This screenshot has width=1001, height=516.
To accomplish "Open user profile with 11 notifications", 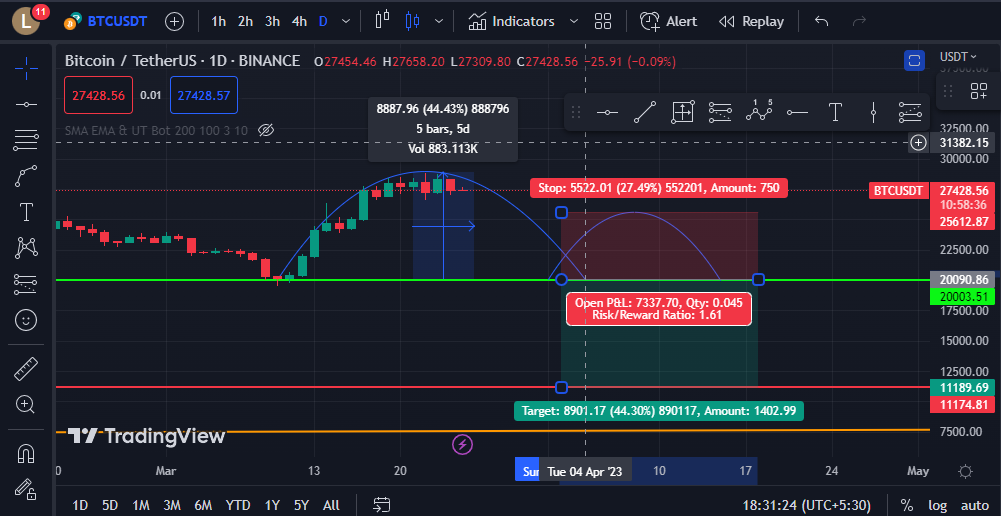I will (x=28, y=20).
